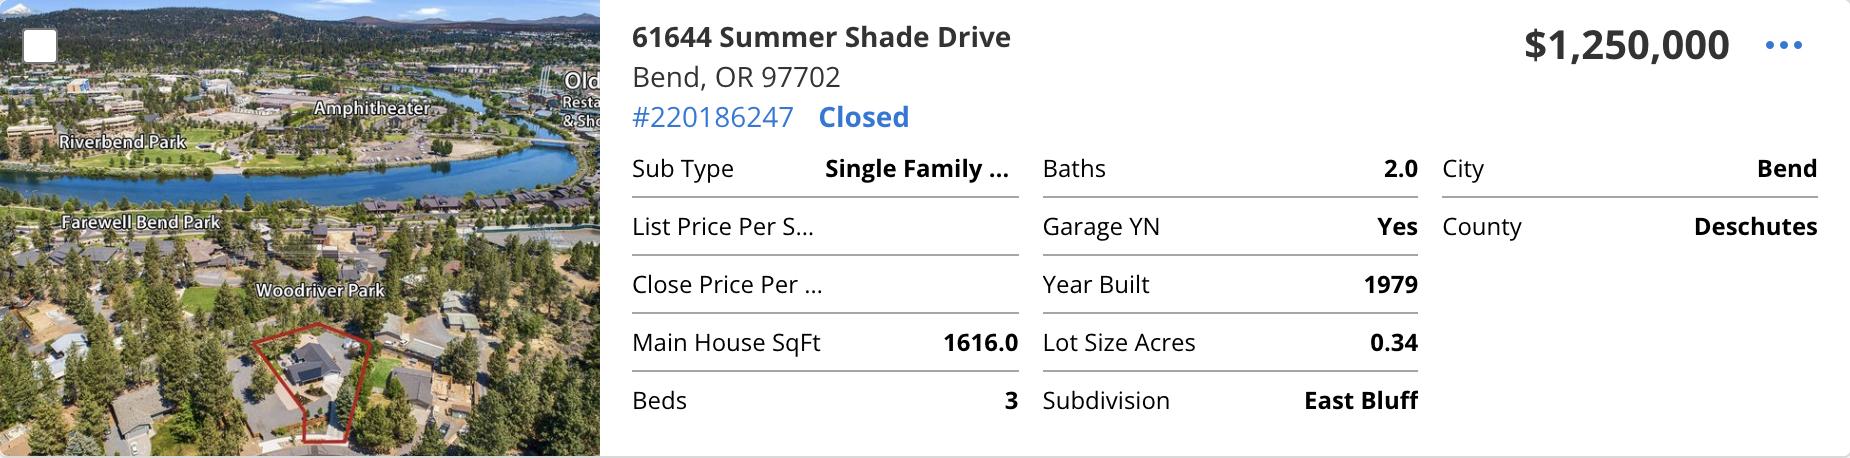Click the Garage YN Yes field

(1229, 227)
